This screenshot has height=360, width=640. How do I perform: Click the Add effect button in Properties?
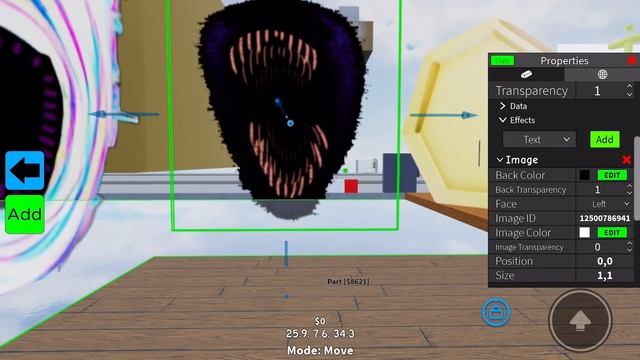coord(604,140)
